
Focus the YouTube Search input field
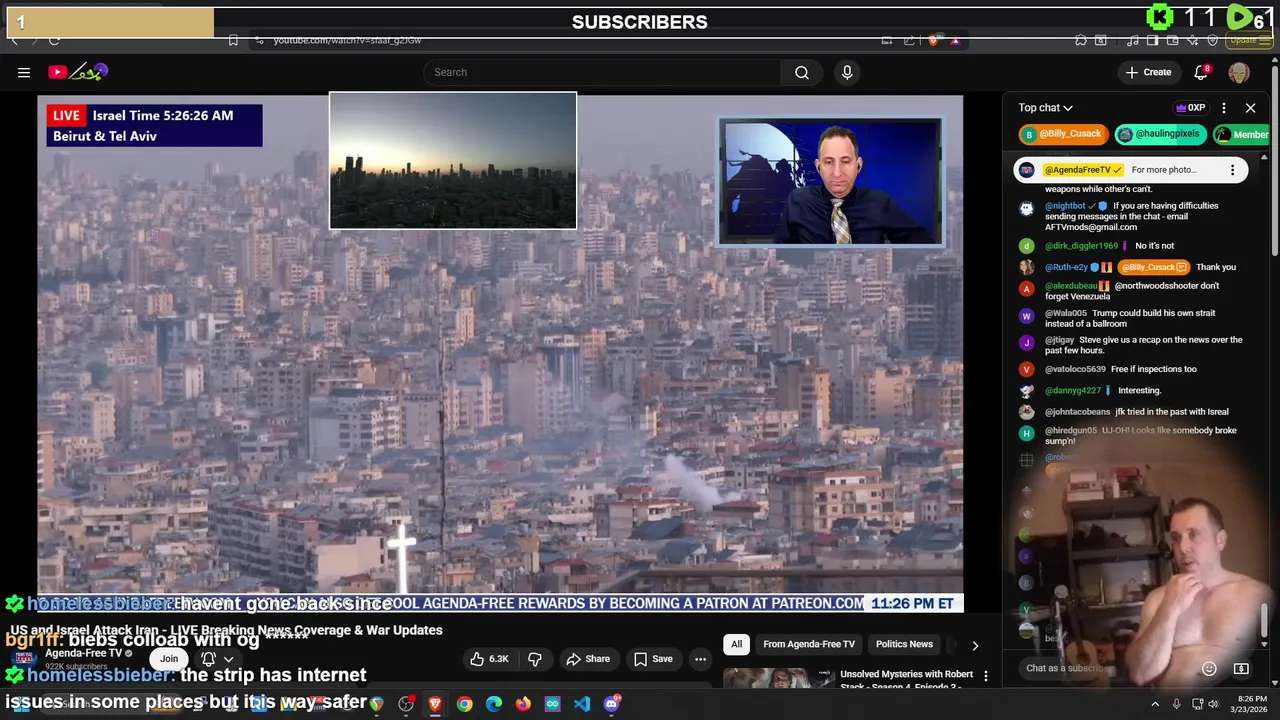tap(602, 72)
